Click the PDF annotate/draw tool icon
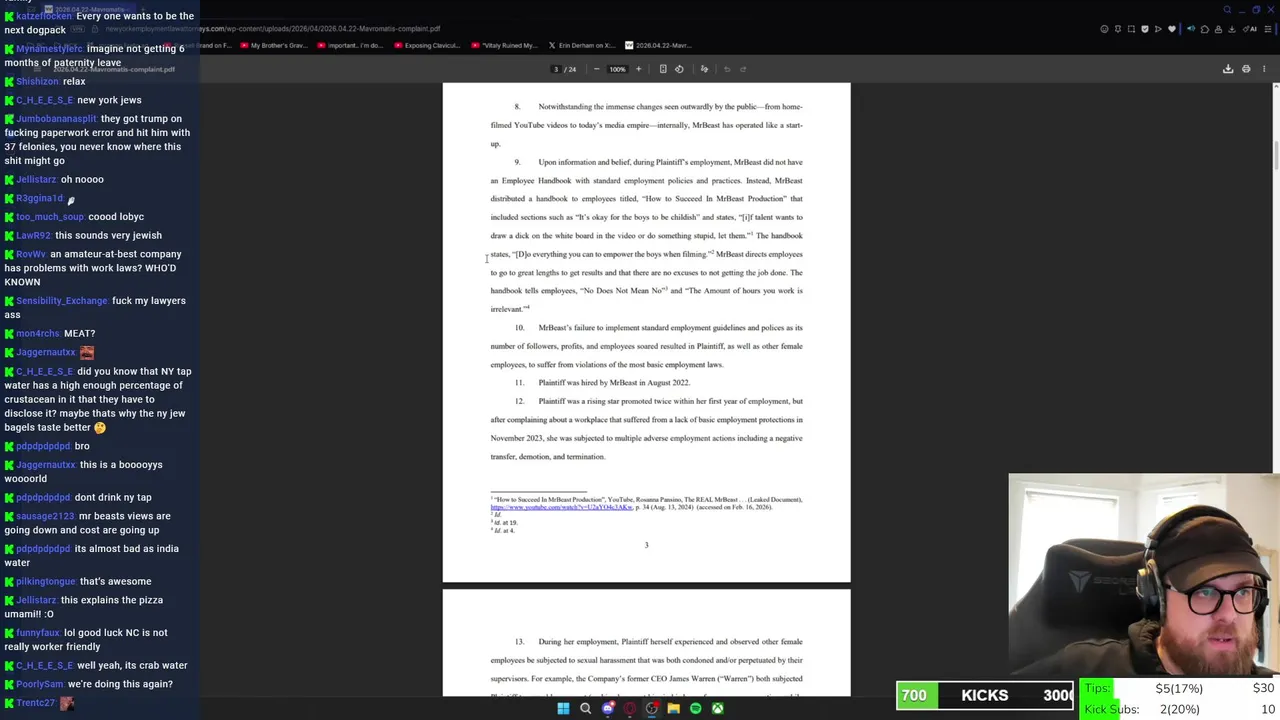The height and width of the screenshot is (720, 1280). click(704, 69)
